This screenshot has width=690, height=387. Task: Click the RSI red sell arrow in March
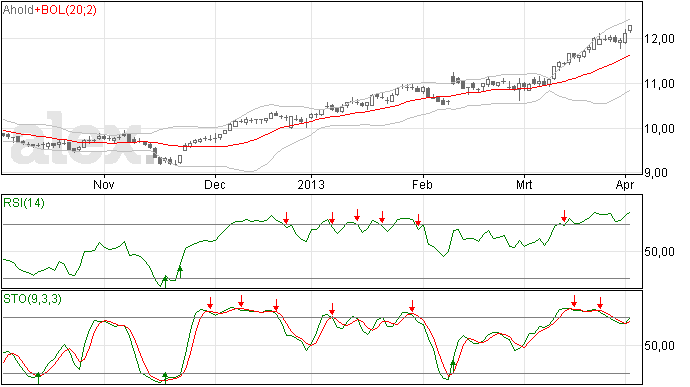point(564,216)
